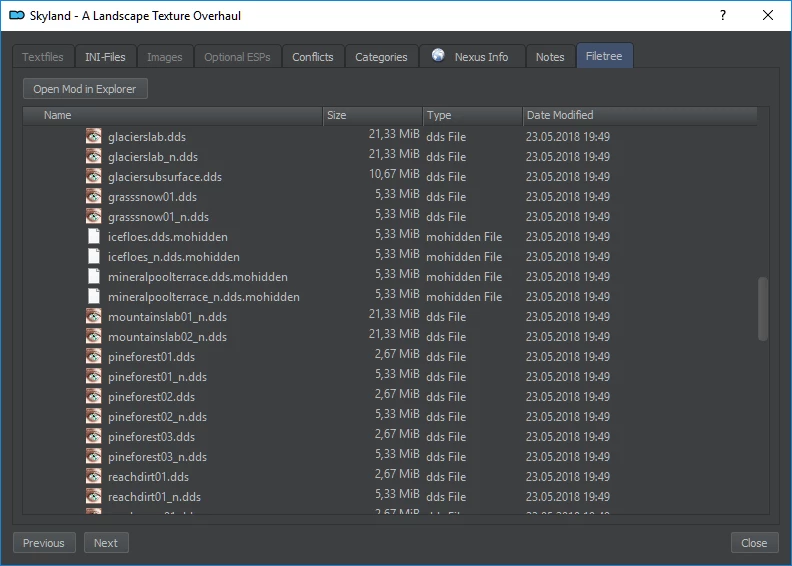Click the 10,67 MiB size cell
Image resolution: width=792 pixels, height=566 pixels.
(x=394, y=174)
